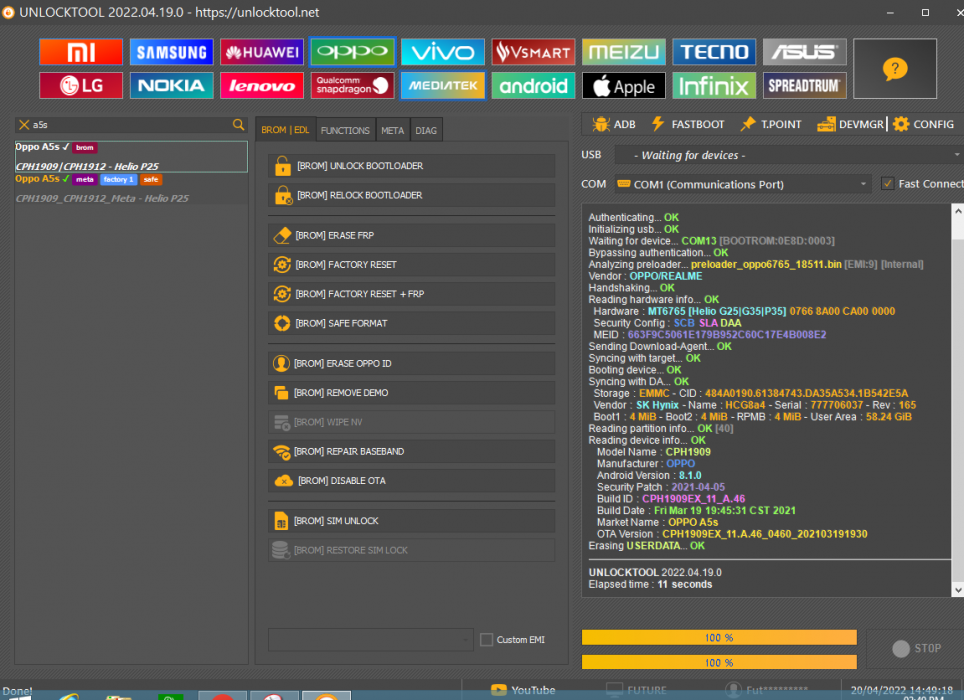The image size is (964, 700).
Task: Select the Huawei brand tile
Action: tap(262, 52)
